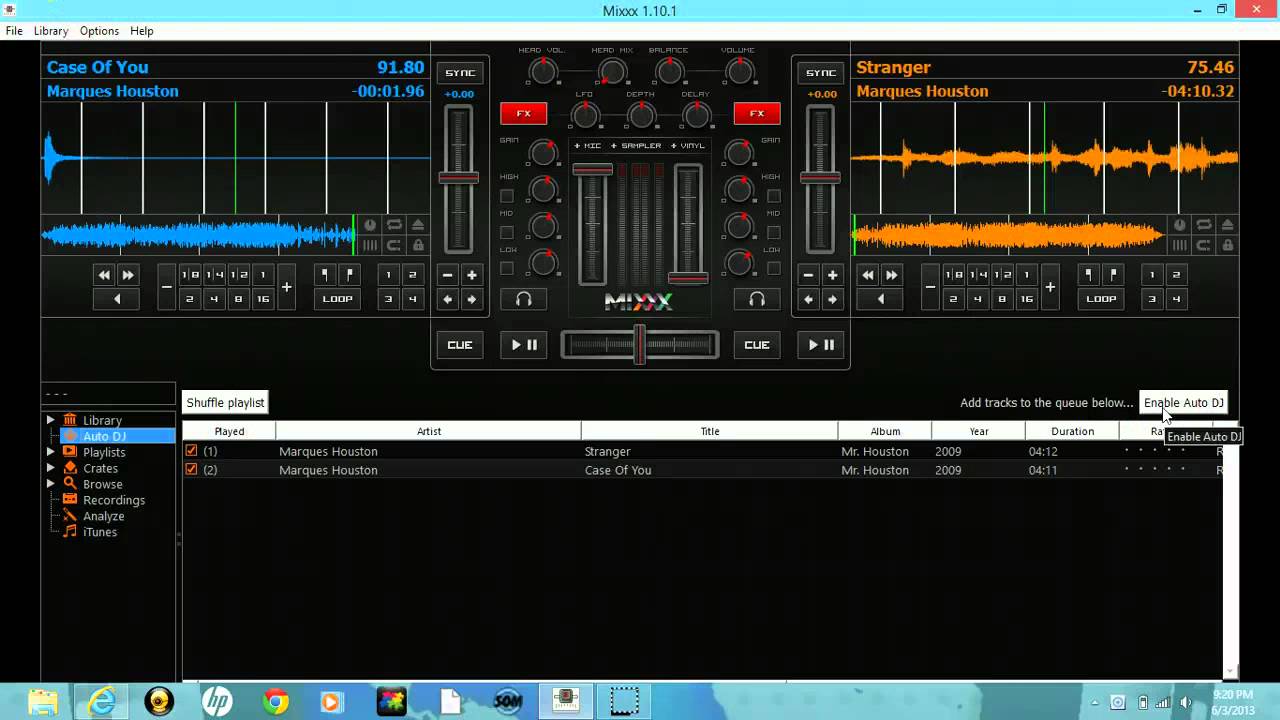Uncheck the Stranger track played checkbox
Image resolution: width=1280 pixels, height=720 pixels.
(x=192, y=451)
